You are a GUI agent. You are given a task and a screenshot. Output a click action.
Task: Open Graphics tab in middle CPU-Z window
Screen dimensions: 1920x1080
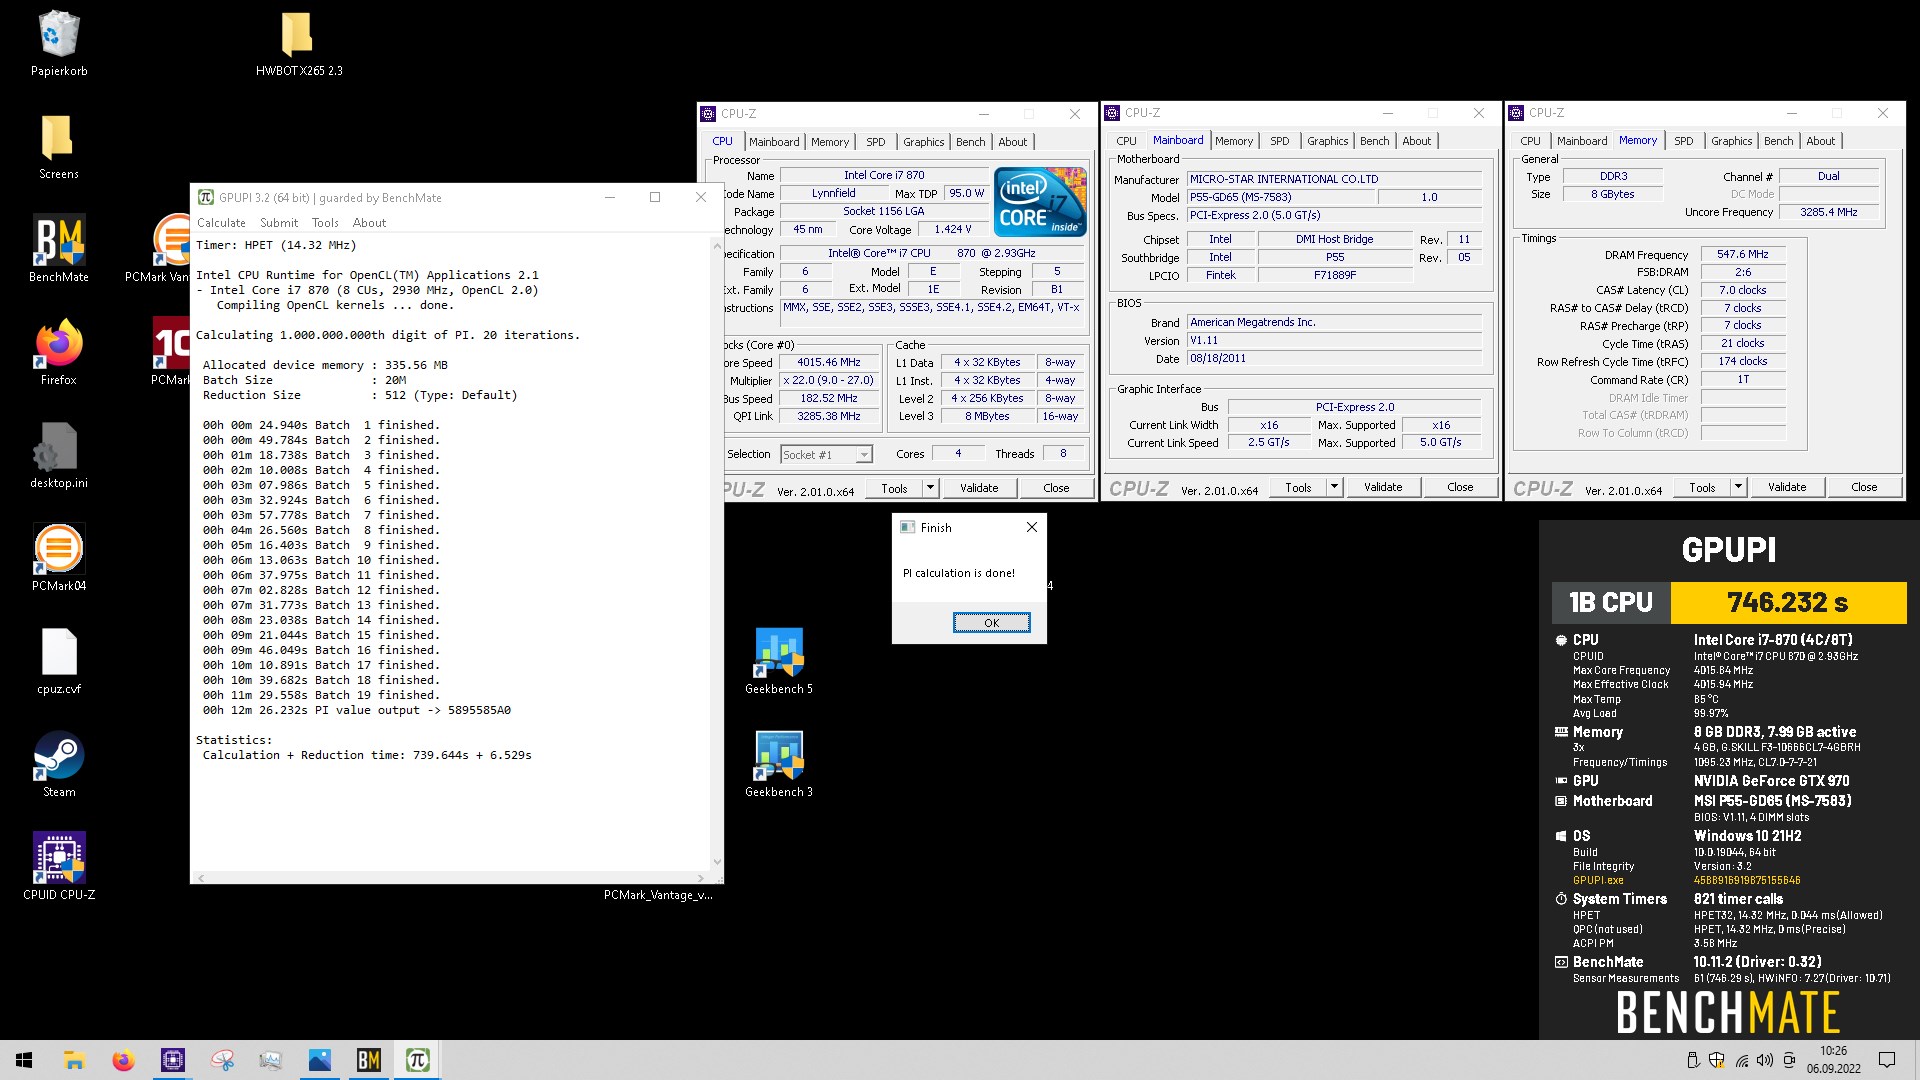(x=1327, y=141)
